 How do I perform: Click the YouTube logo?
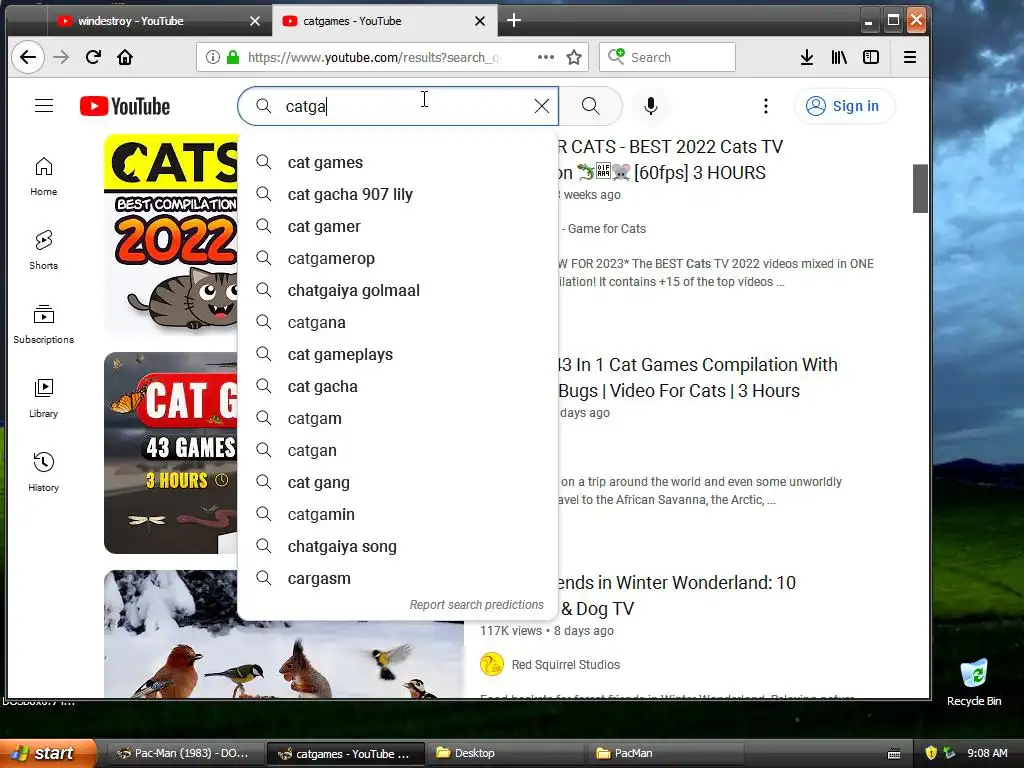(x=125, y=106)
